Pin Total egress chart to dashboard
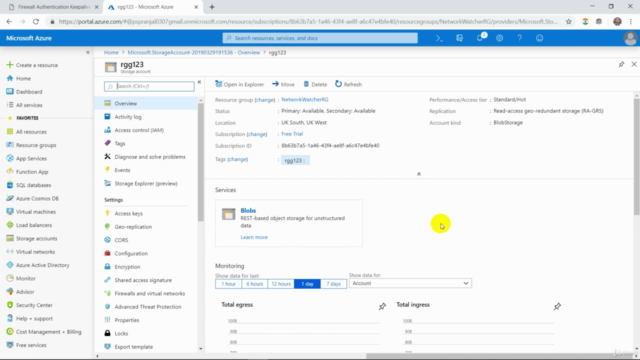640x360 pixels. 382,306
